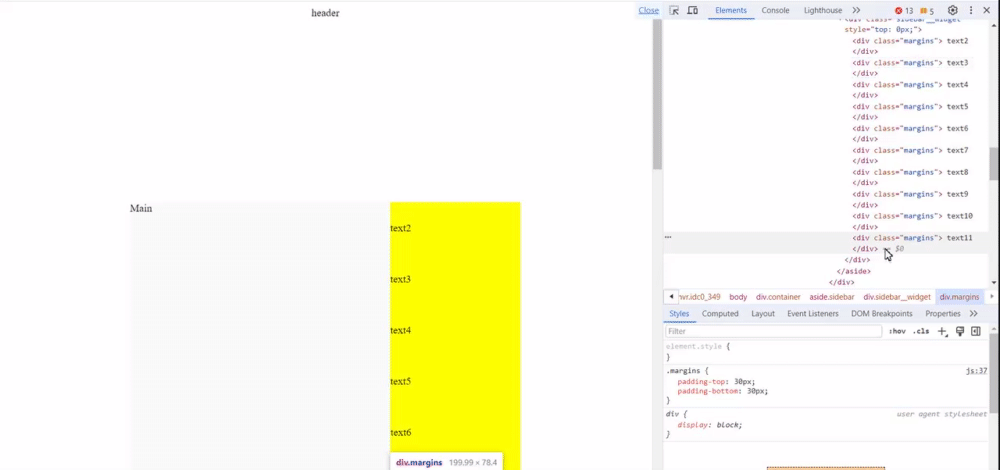Click the inspect element picker icon
This screenshot has width=1000, height=470.
673,10
